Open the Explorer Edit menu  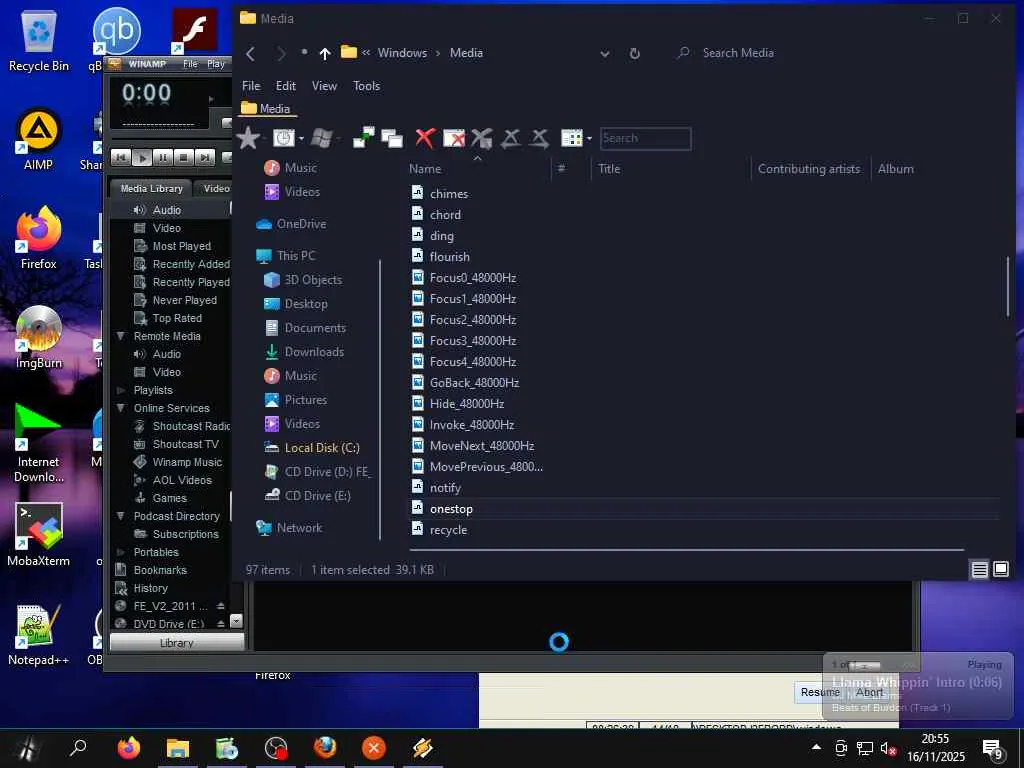point(285,86)
